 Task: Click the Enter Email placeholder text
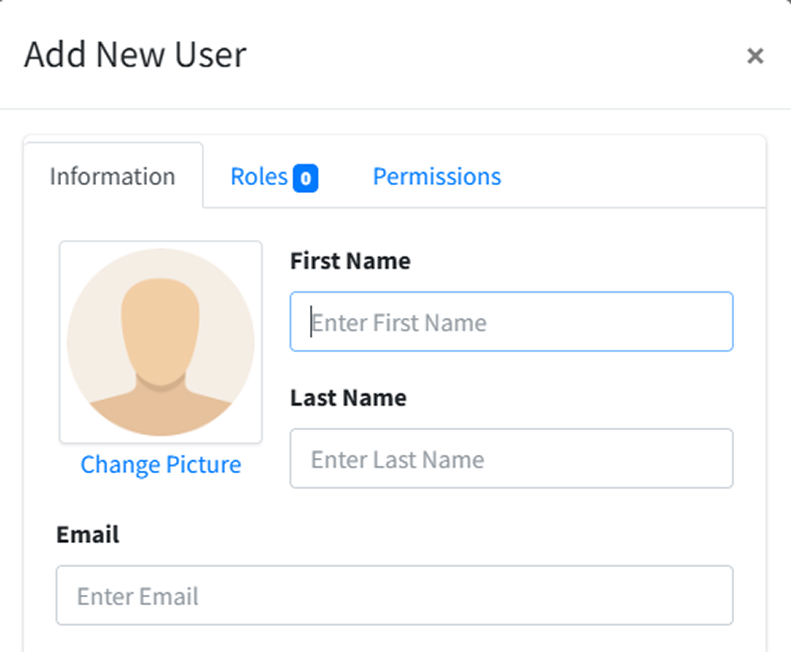click(x=138, y=596)
